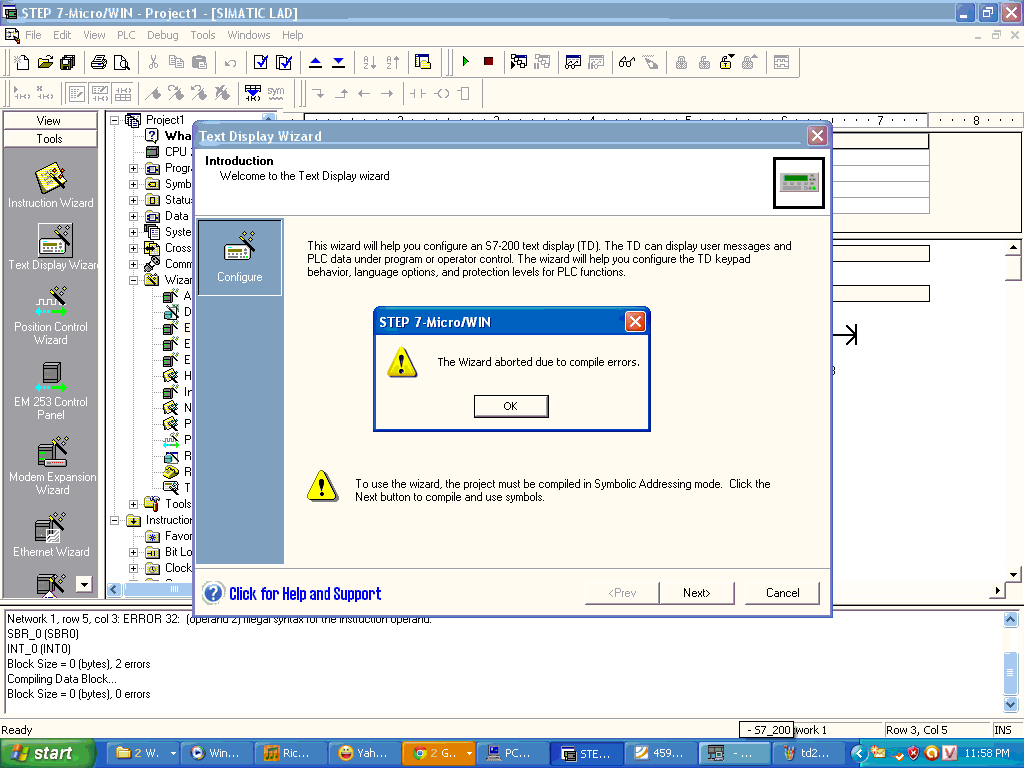
Task: Click the View bar at top of the sidebar
Action: 50,121
